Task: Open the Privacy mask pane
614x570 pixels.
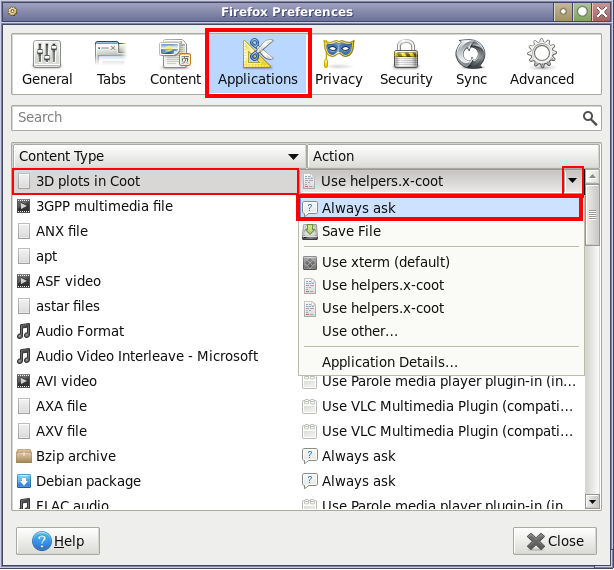Action: 338,63
